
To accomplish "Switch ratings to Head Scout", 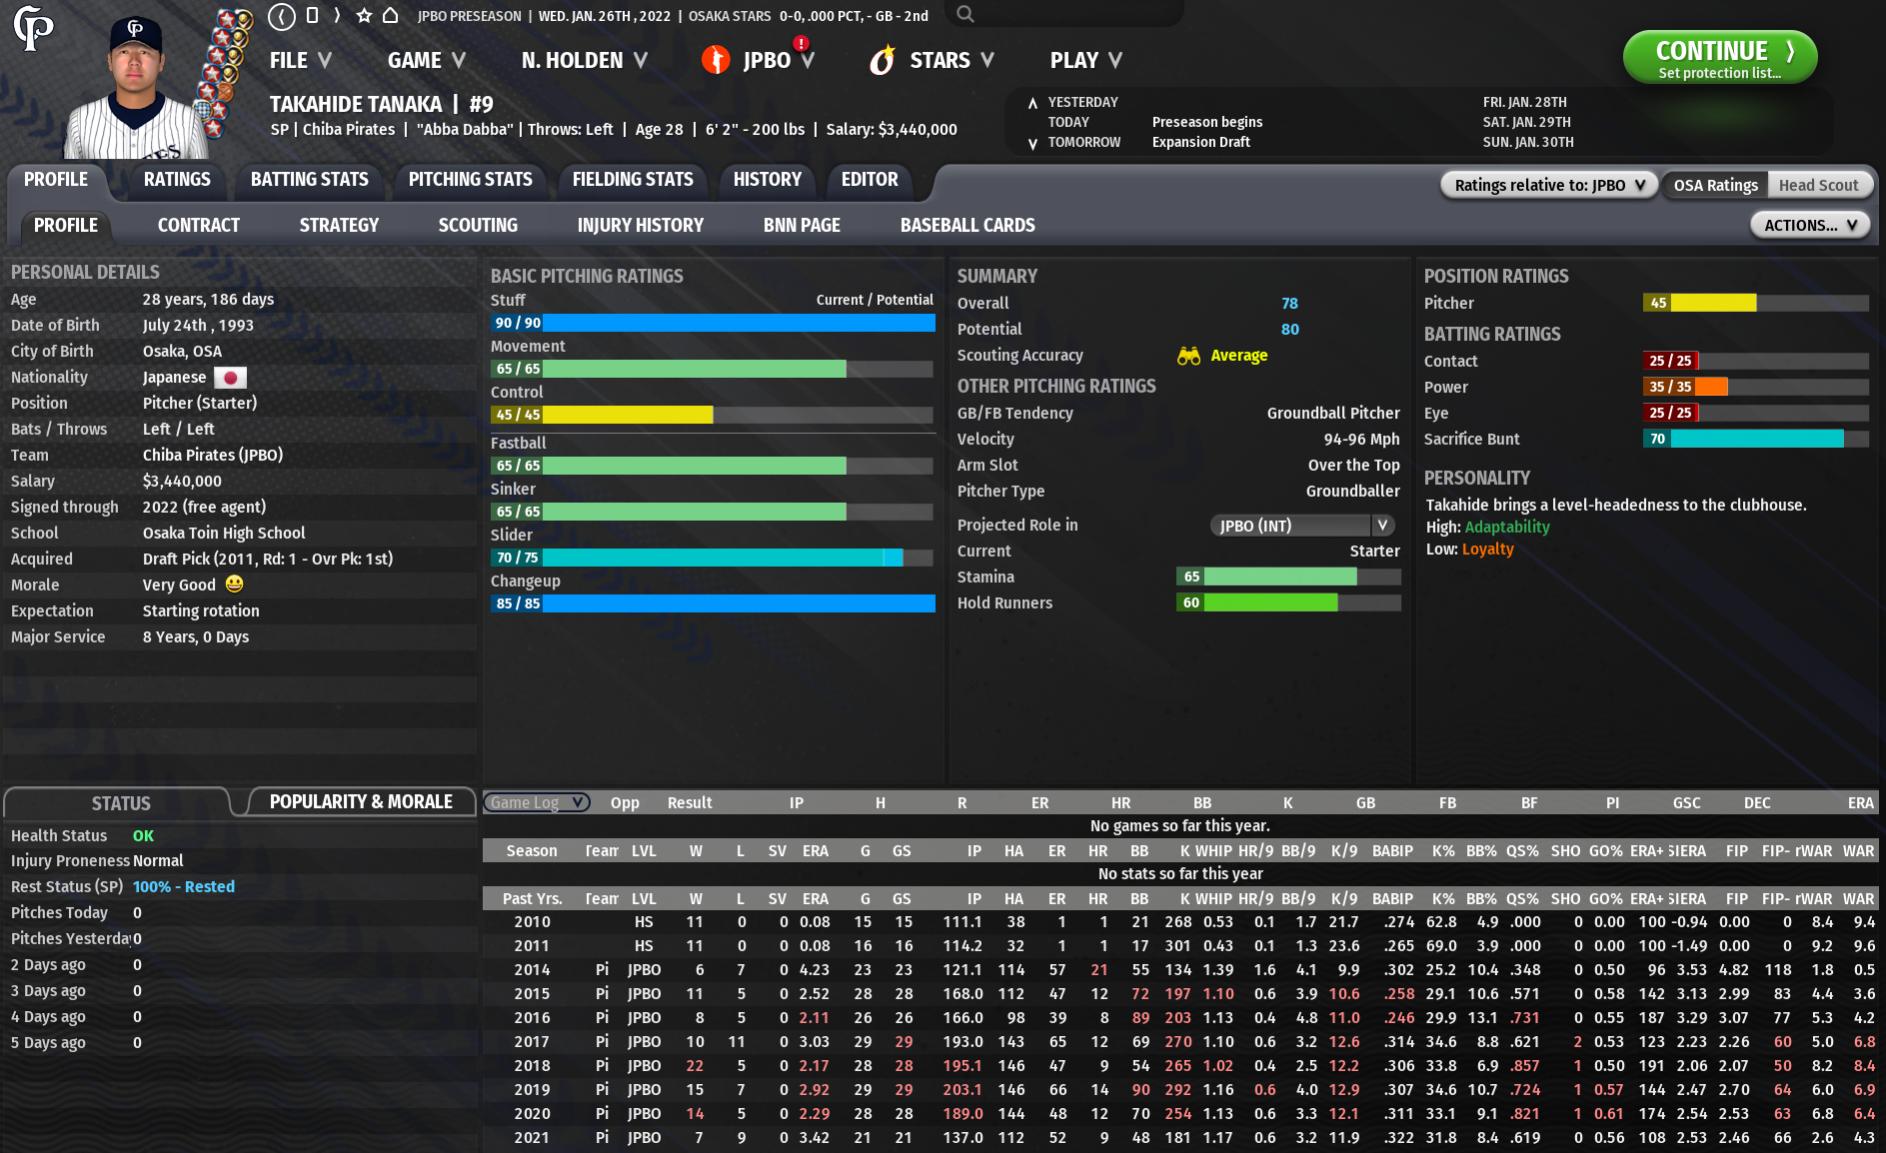I will [1818, 185].
